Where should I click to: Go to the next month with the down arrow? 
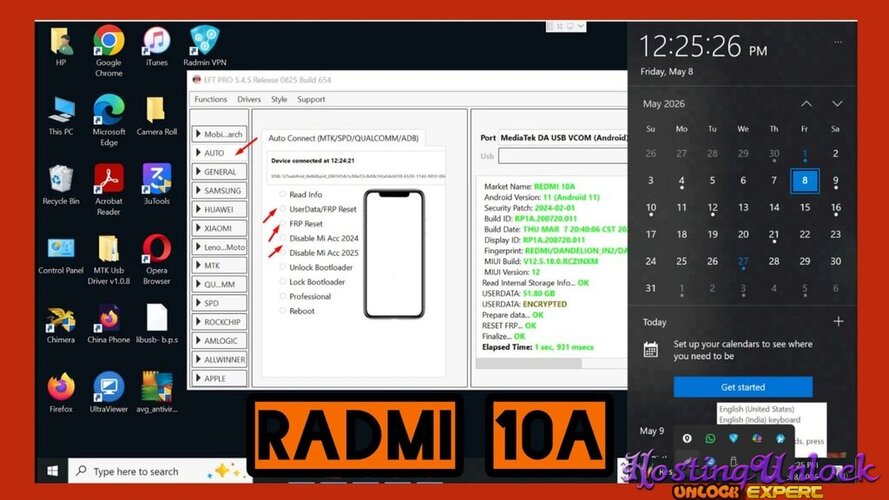[x=837, y=104]
